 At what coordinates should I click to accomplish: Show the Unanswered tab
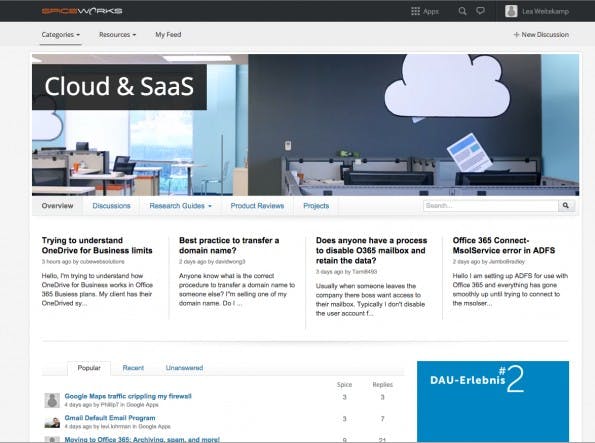(184, 368)
